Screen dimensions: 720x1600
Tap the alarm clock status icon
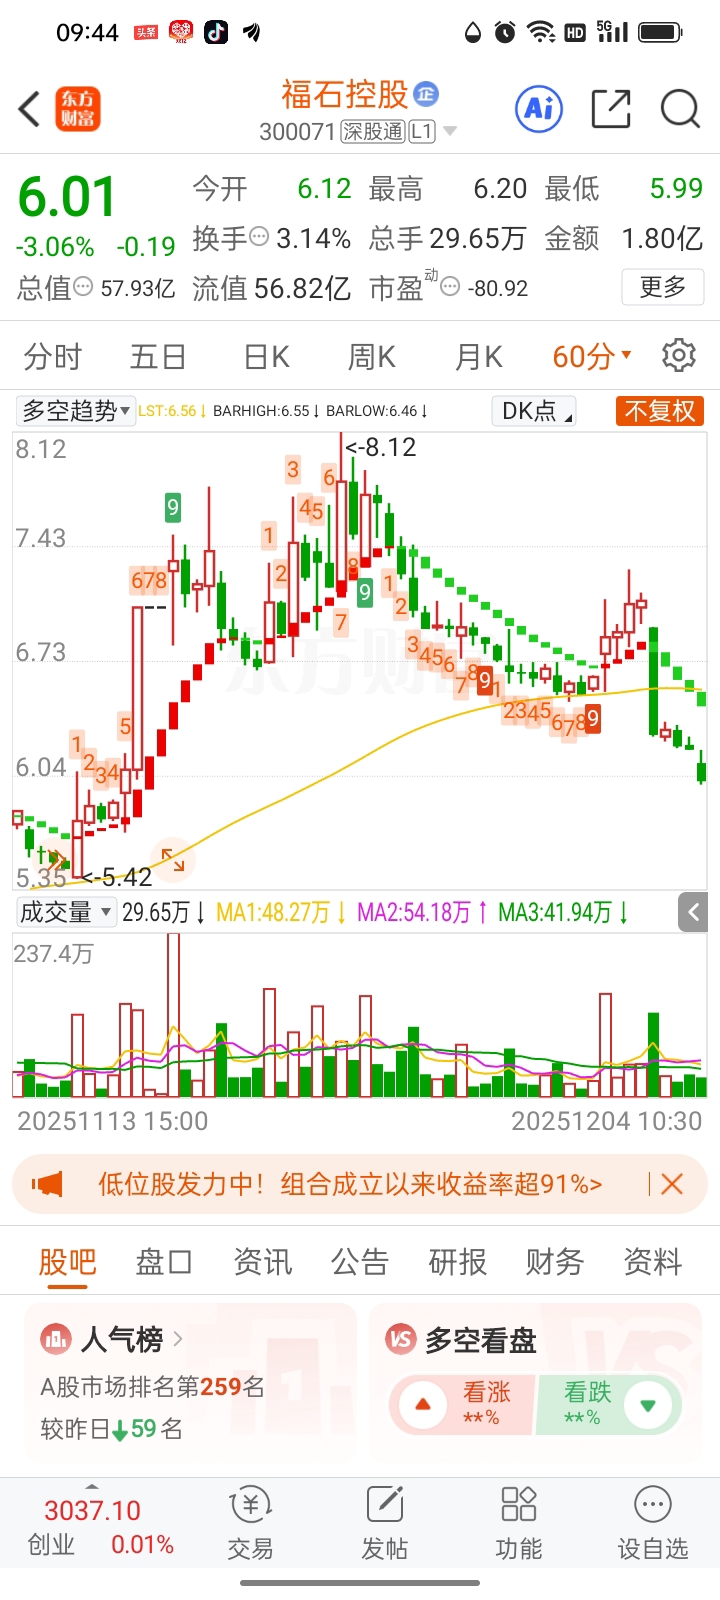pos(506,32)
